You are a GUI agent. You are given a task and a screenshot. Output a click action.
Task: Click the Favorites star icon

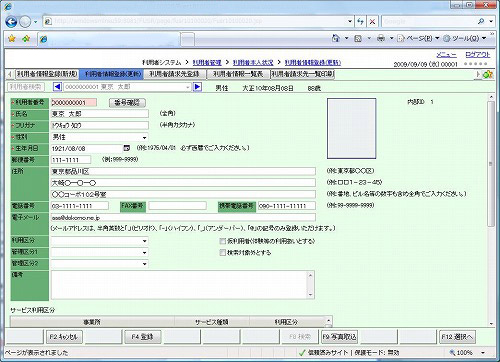click(x=12, y=39)
